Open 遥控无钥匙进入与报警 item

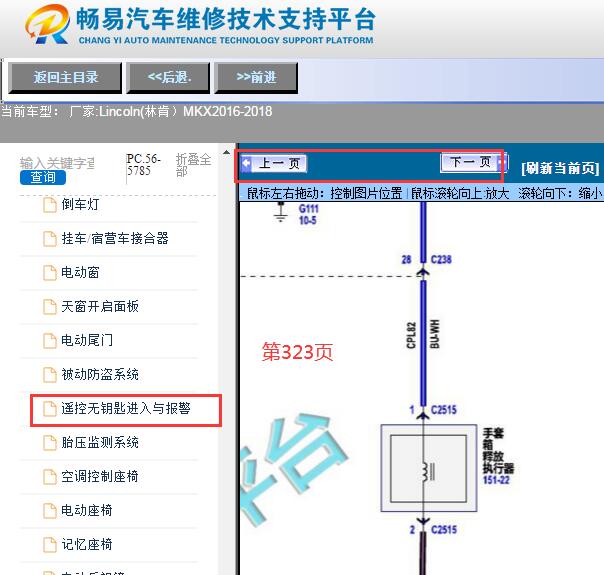click(126, 408)
